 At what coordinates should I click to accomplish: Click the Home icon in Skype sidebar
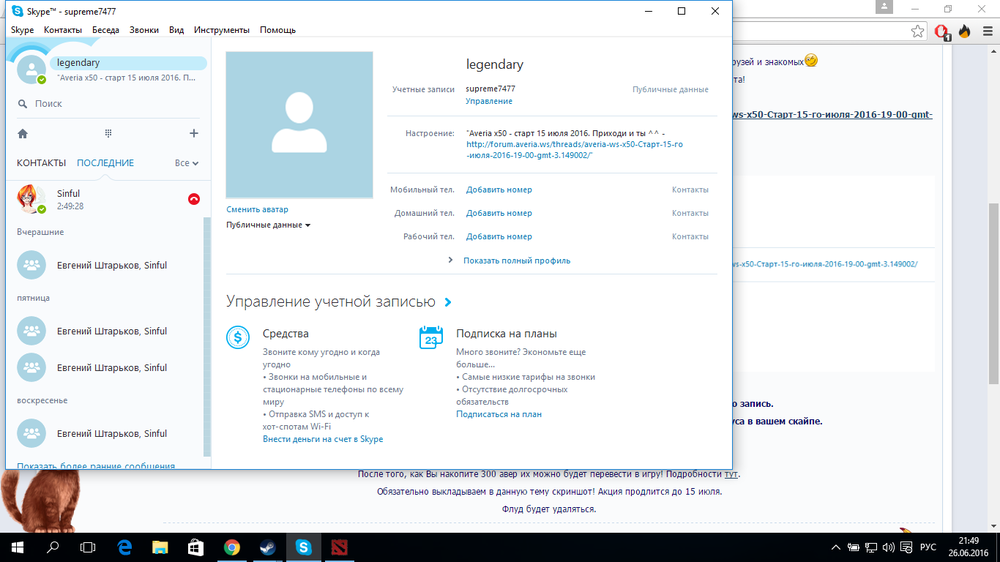coord(23,133)
